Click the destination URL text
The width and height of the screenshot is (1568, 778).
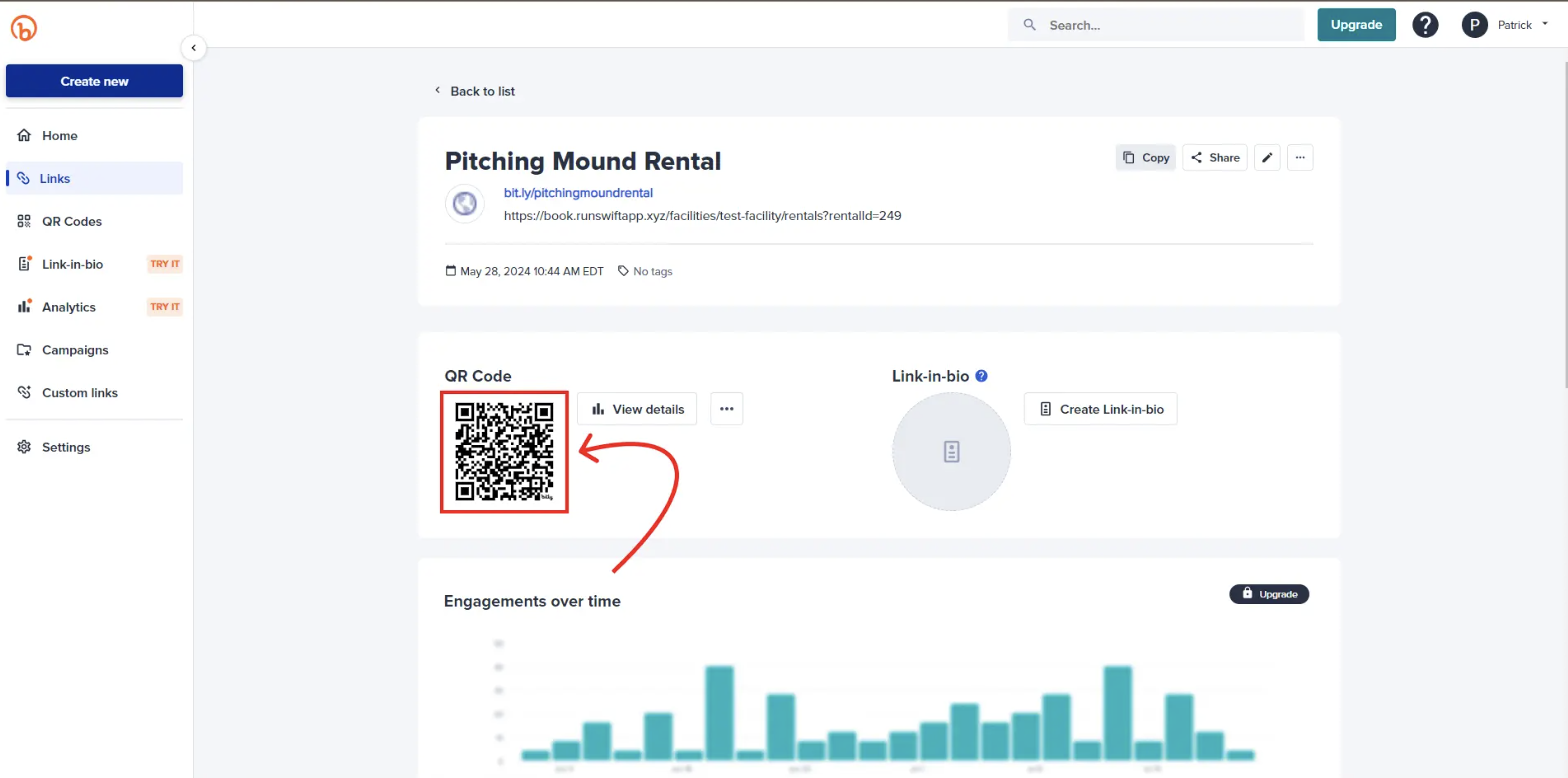coord(703,215)
